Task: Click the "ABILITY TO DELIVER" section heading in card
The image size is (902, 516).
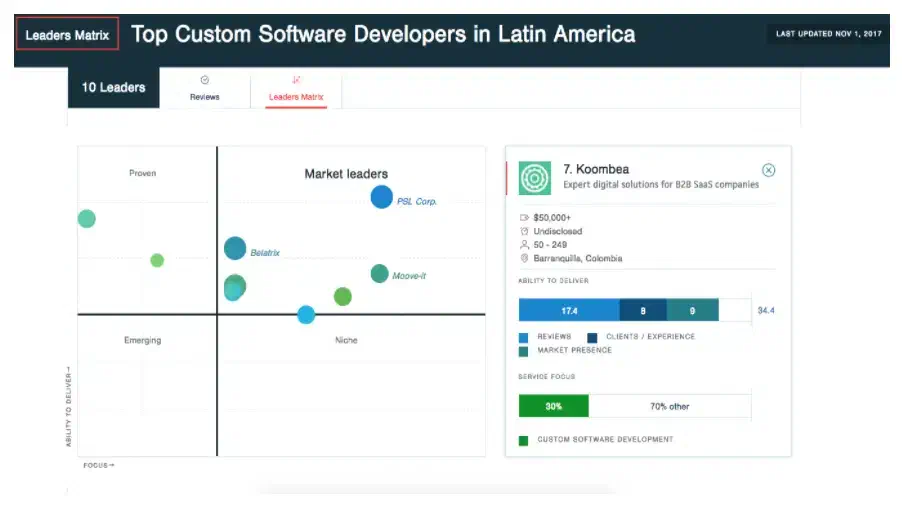Action: (x=553, y=281)
